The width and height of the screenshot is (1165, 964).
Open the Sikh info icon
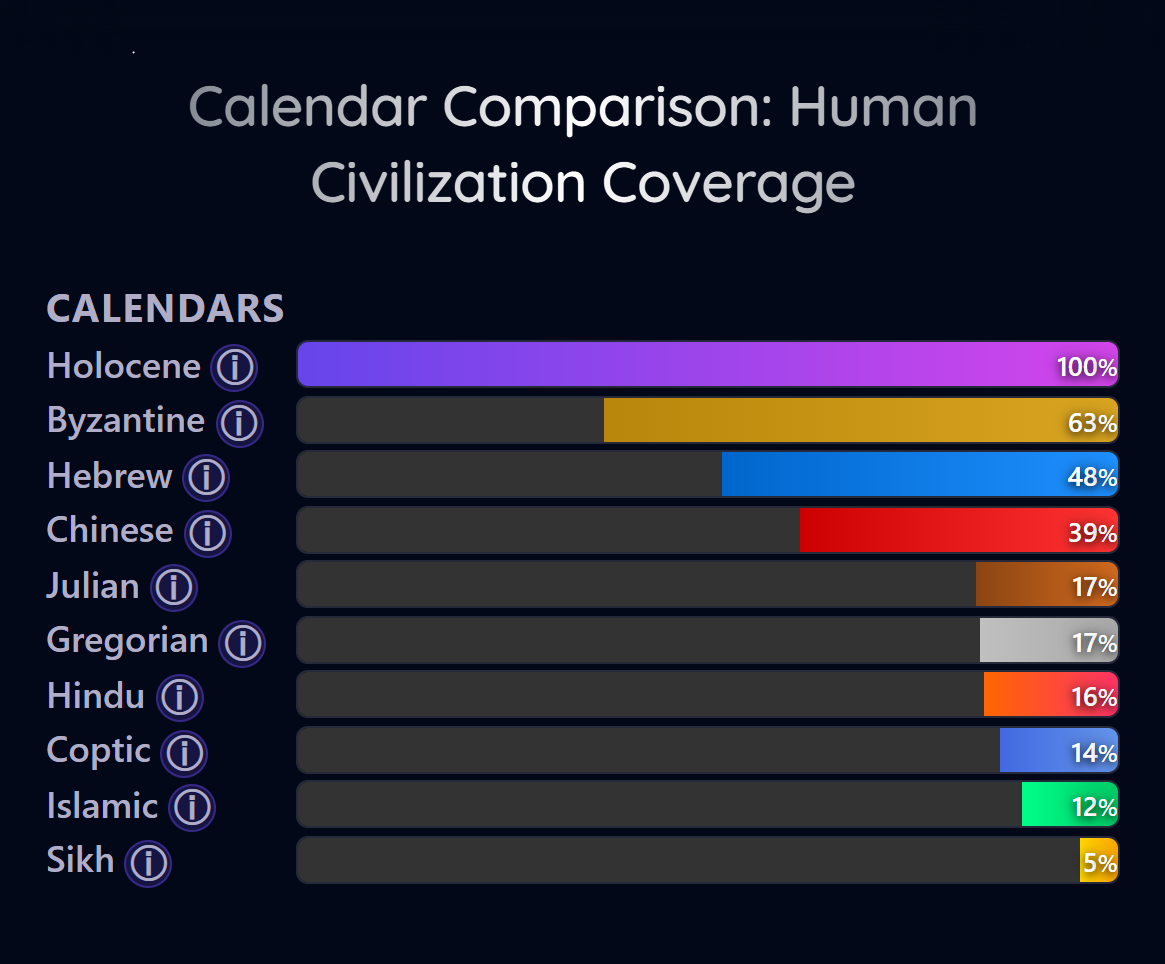148,862
